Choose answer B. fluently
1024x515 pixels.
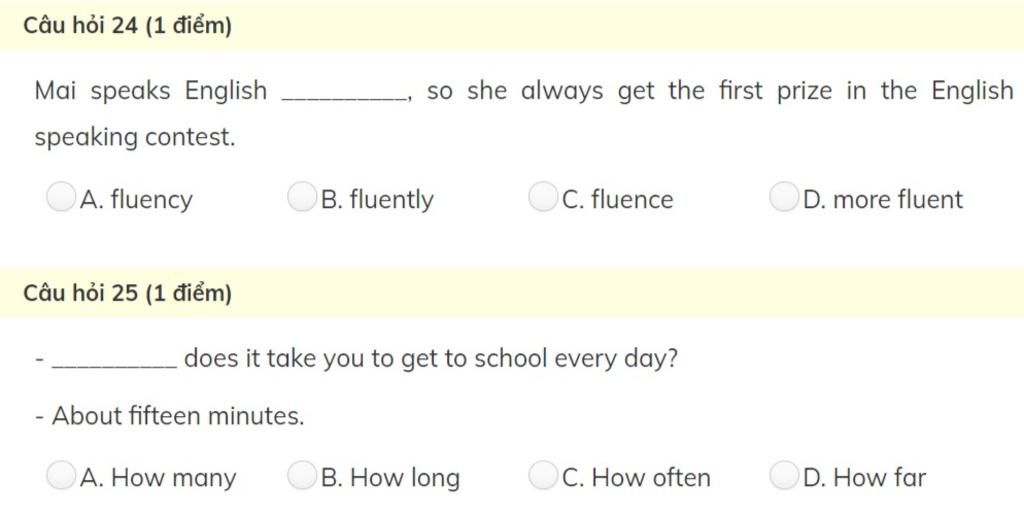click(x=301, y=198)
